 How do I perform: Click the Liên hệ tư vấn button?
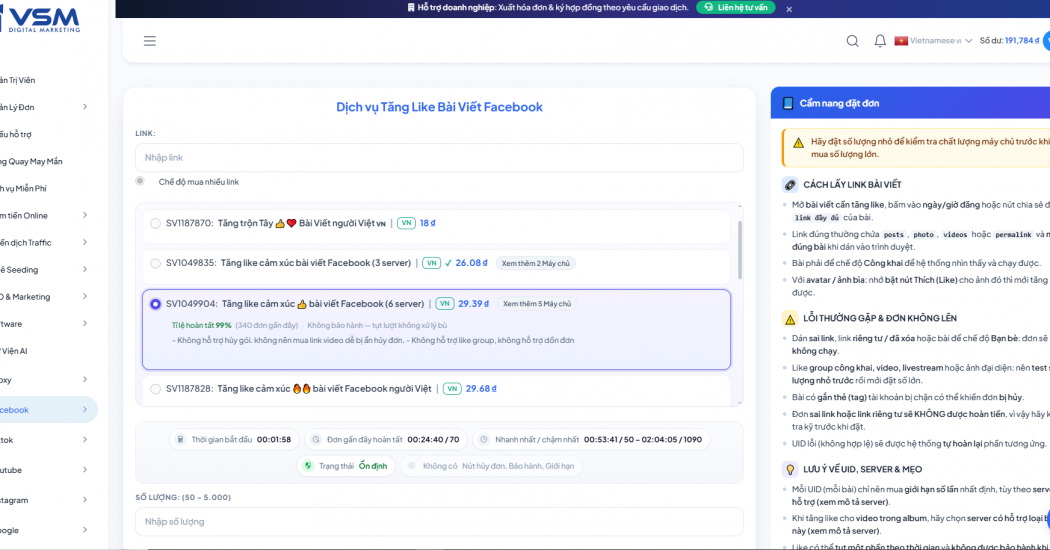(x=736, y=7)
